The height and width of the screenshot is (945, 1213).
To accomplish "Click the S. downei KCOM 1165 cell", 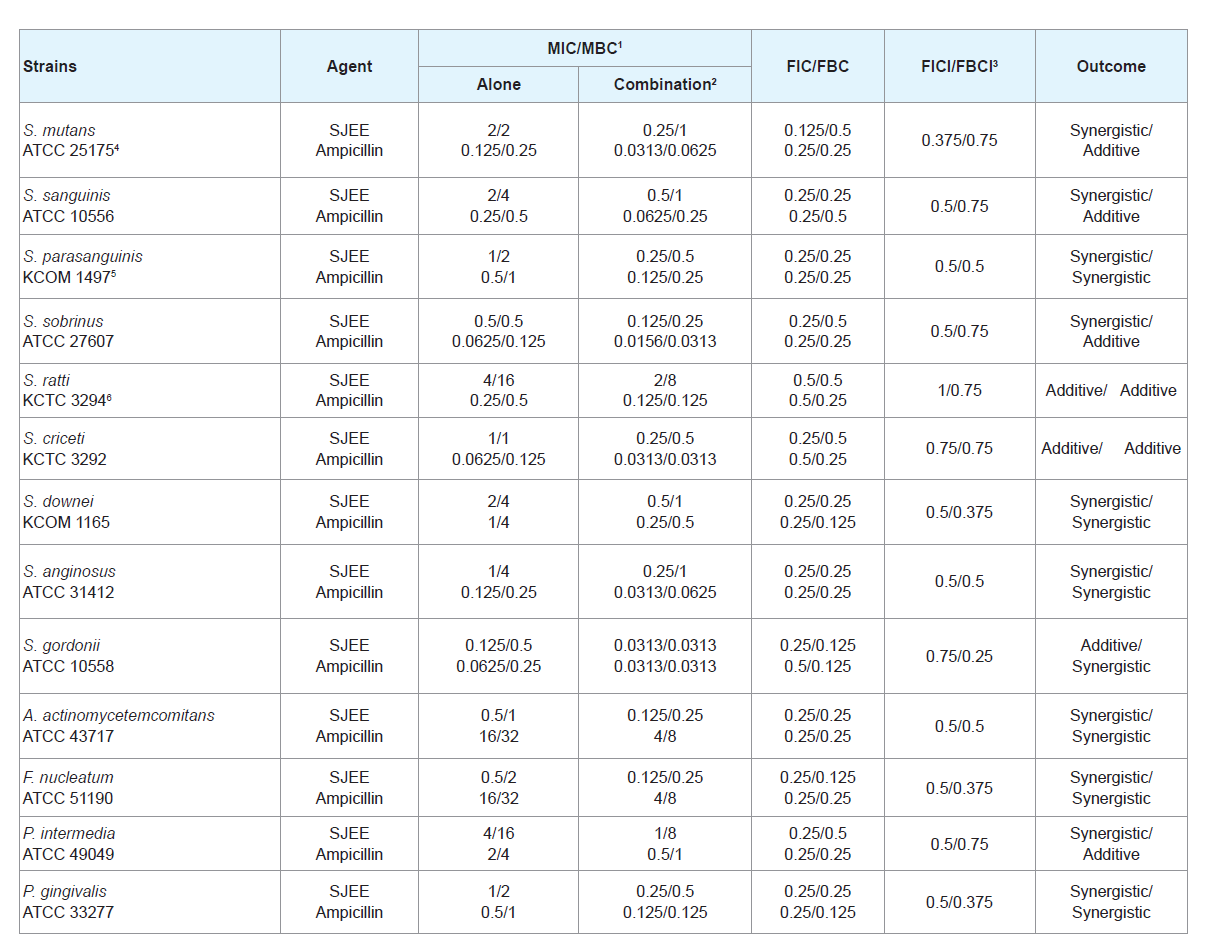I will coord(150,512).
